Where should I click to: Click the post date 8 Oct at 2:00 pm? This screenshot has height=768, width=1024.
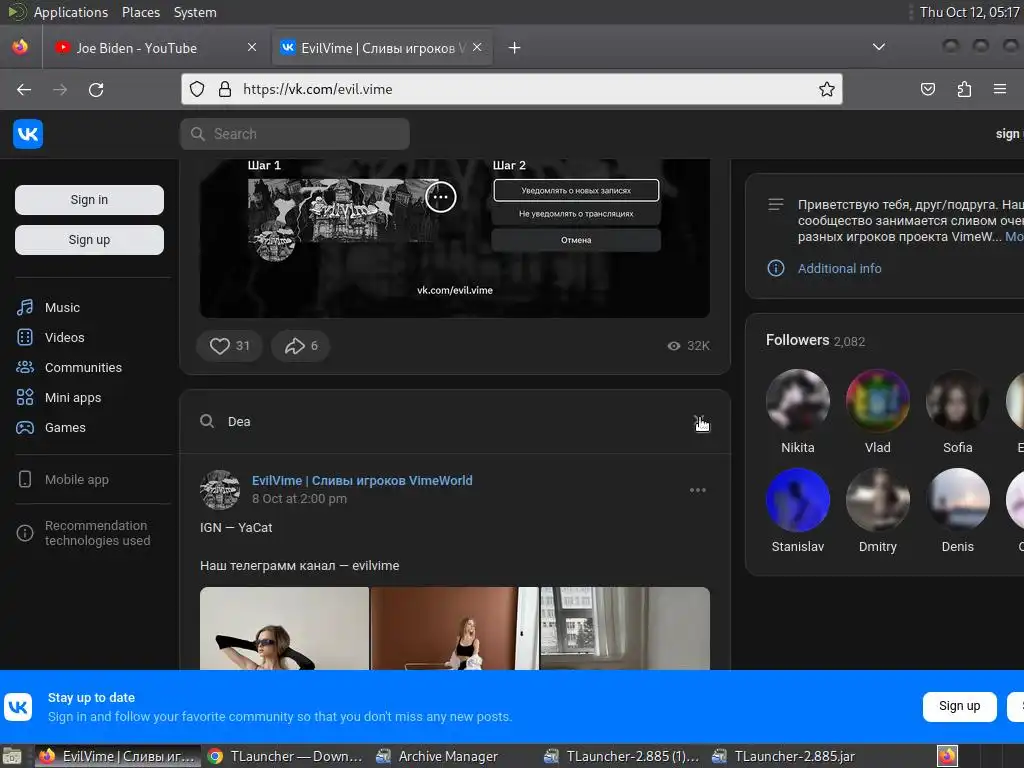click(x=300, y=499)
